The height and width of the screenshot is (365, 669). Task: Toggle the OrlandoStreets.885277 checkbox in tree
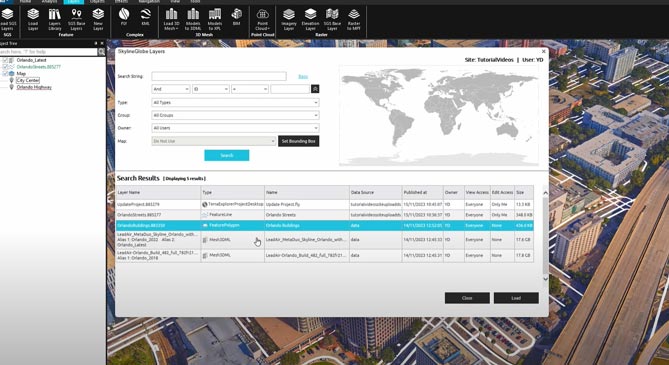pyautogui.click(x=5, y=67)
